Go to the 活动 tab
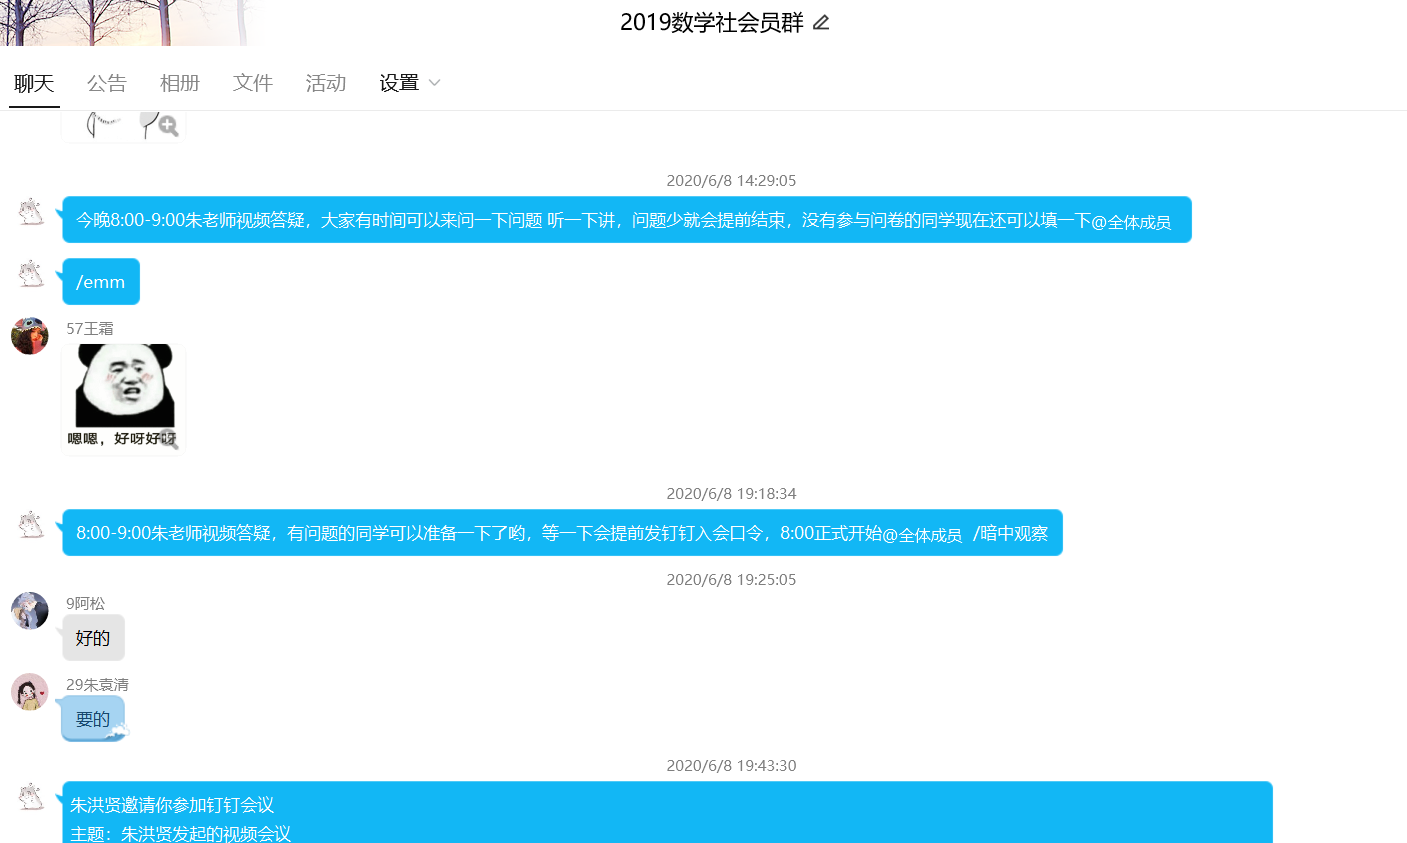Image resolution: width=1407 pixels, height=843 pixels. point(326,83)
